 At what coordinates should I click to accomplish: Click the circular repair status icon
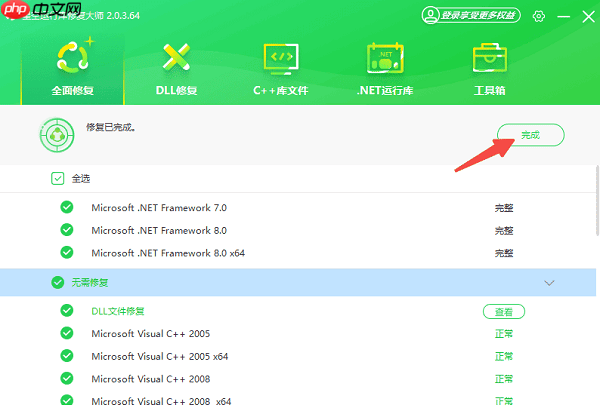pos(57,135)
